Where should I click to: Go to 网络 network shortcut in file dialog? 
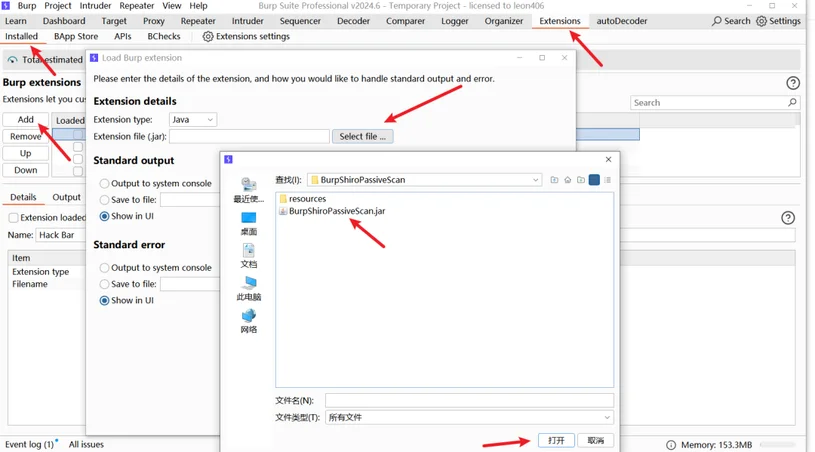(248, 322)
